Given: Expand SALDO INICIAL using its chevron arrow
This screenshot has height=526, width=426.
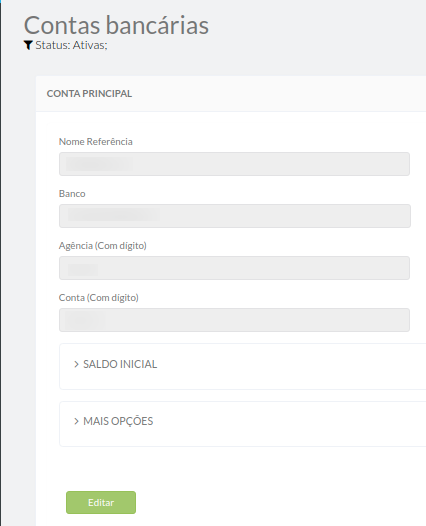Looking at the screenshot, I should pyautogui.click(x=76, y=364).
